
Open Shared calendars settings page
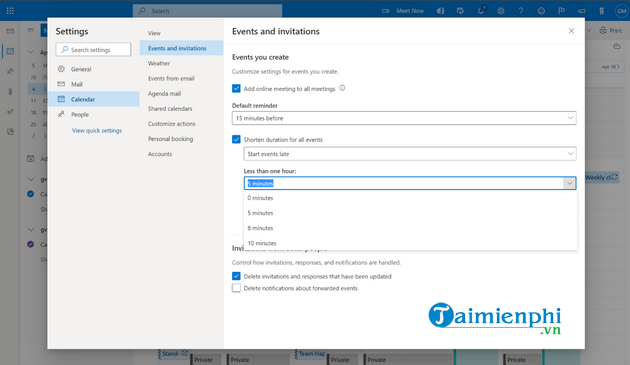coord(181,109)
